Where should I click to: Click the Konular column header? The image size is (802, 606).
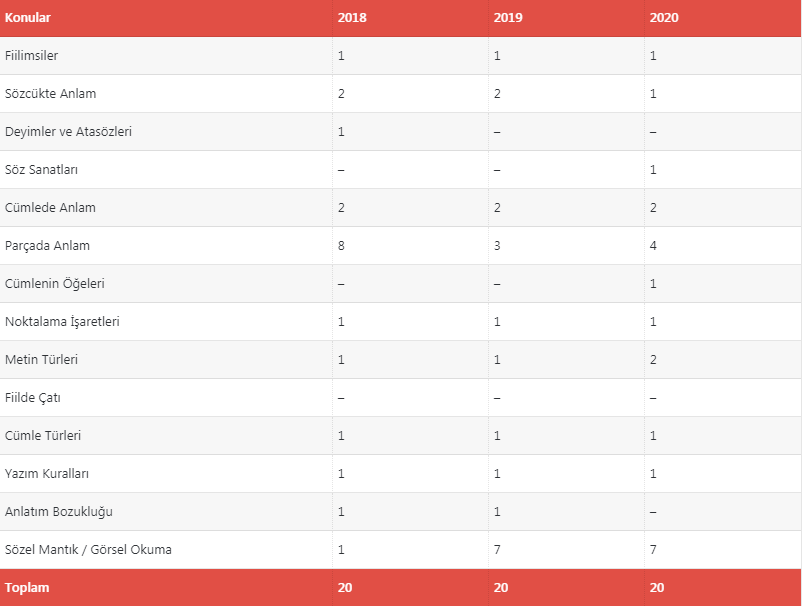click(x=28, y=17)
